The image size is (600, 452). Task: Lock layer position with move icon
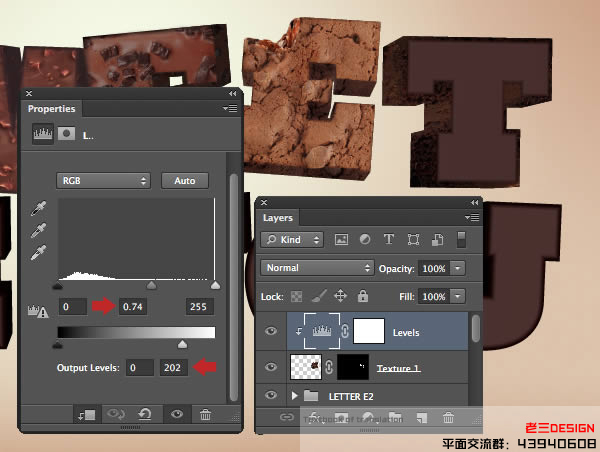click(340, 296)
